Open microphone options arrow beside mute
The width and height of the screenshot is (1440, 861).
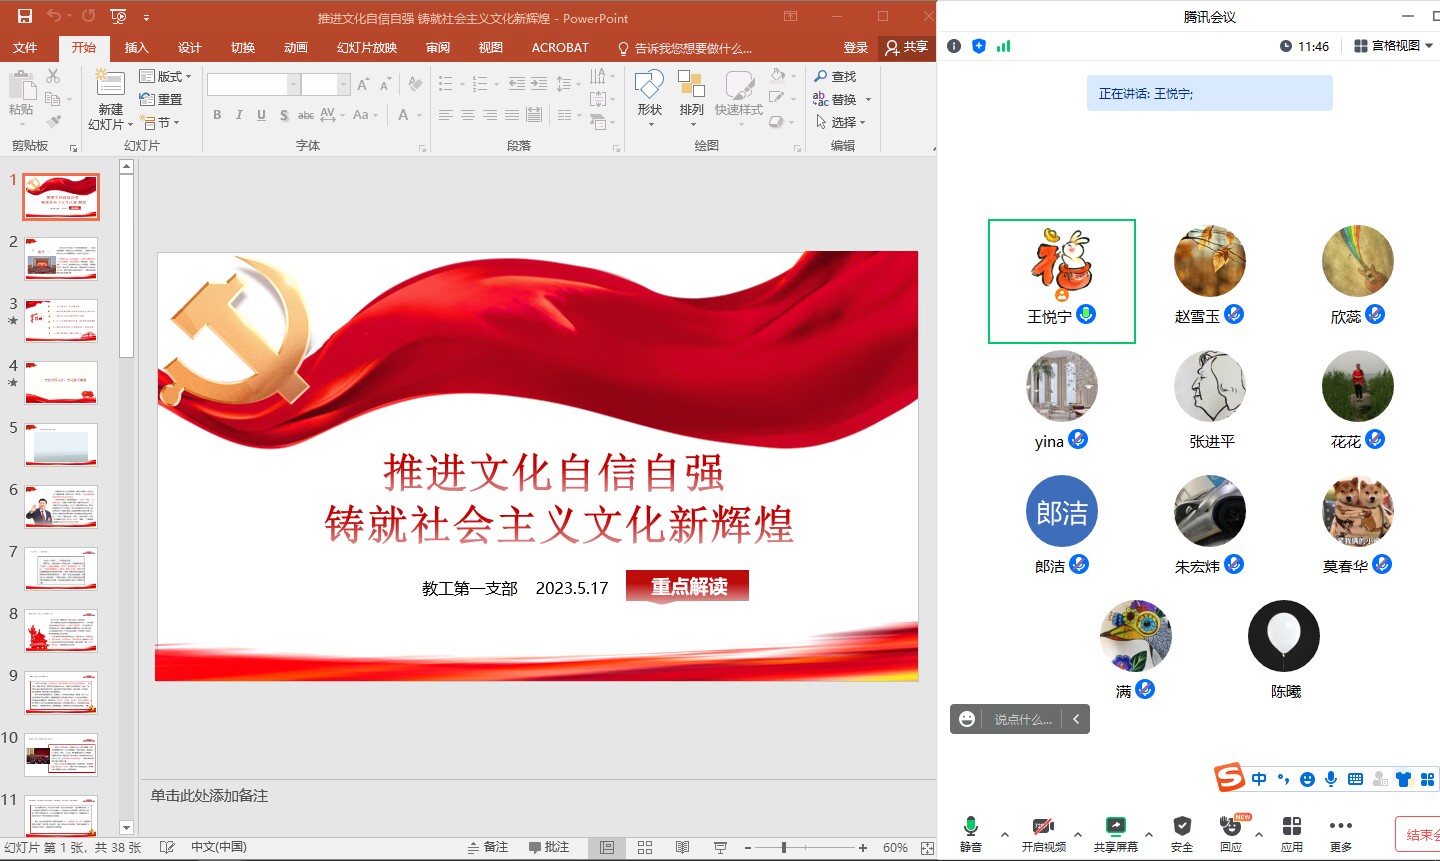point(1005,834)
